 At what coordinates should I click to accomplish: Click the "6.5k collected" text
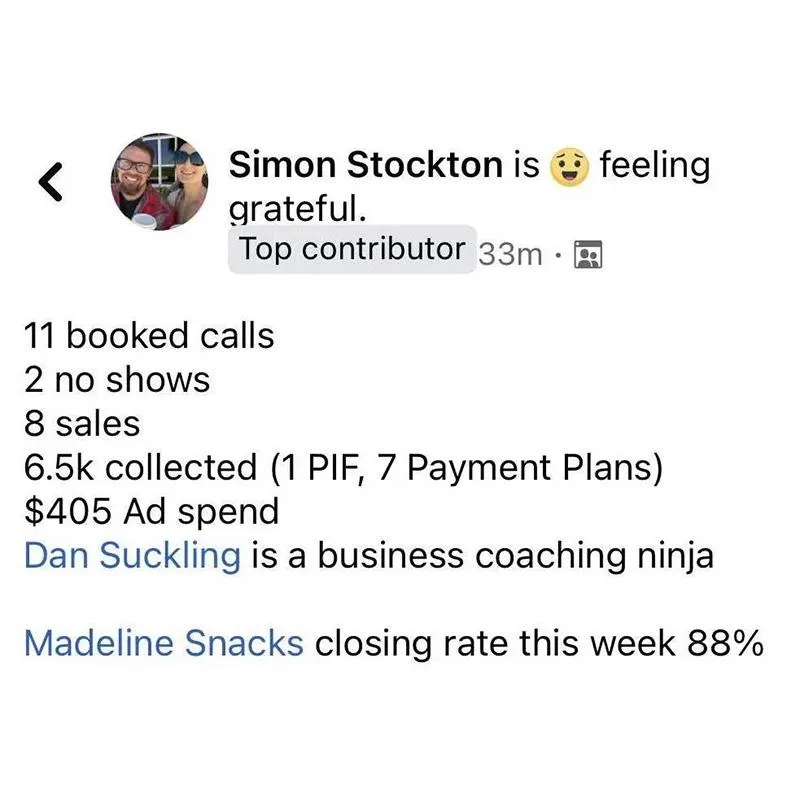(140, 468)
